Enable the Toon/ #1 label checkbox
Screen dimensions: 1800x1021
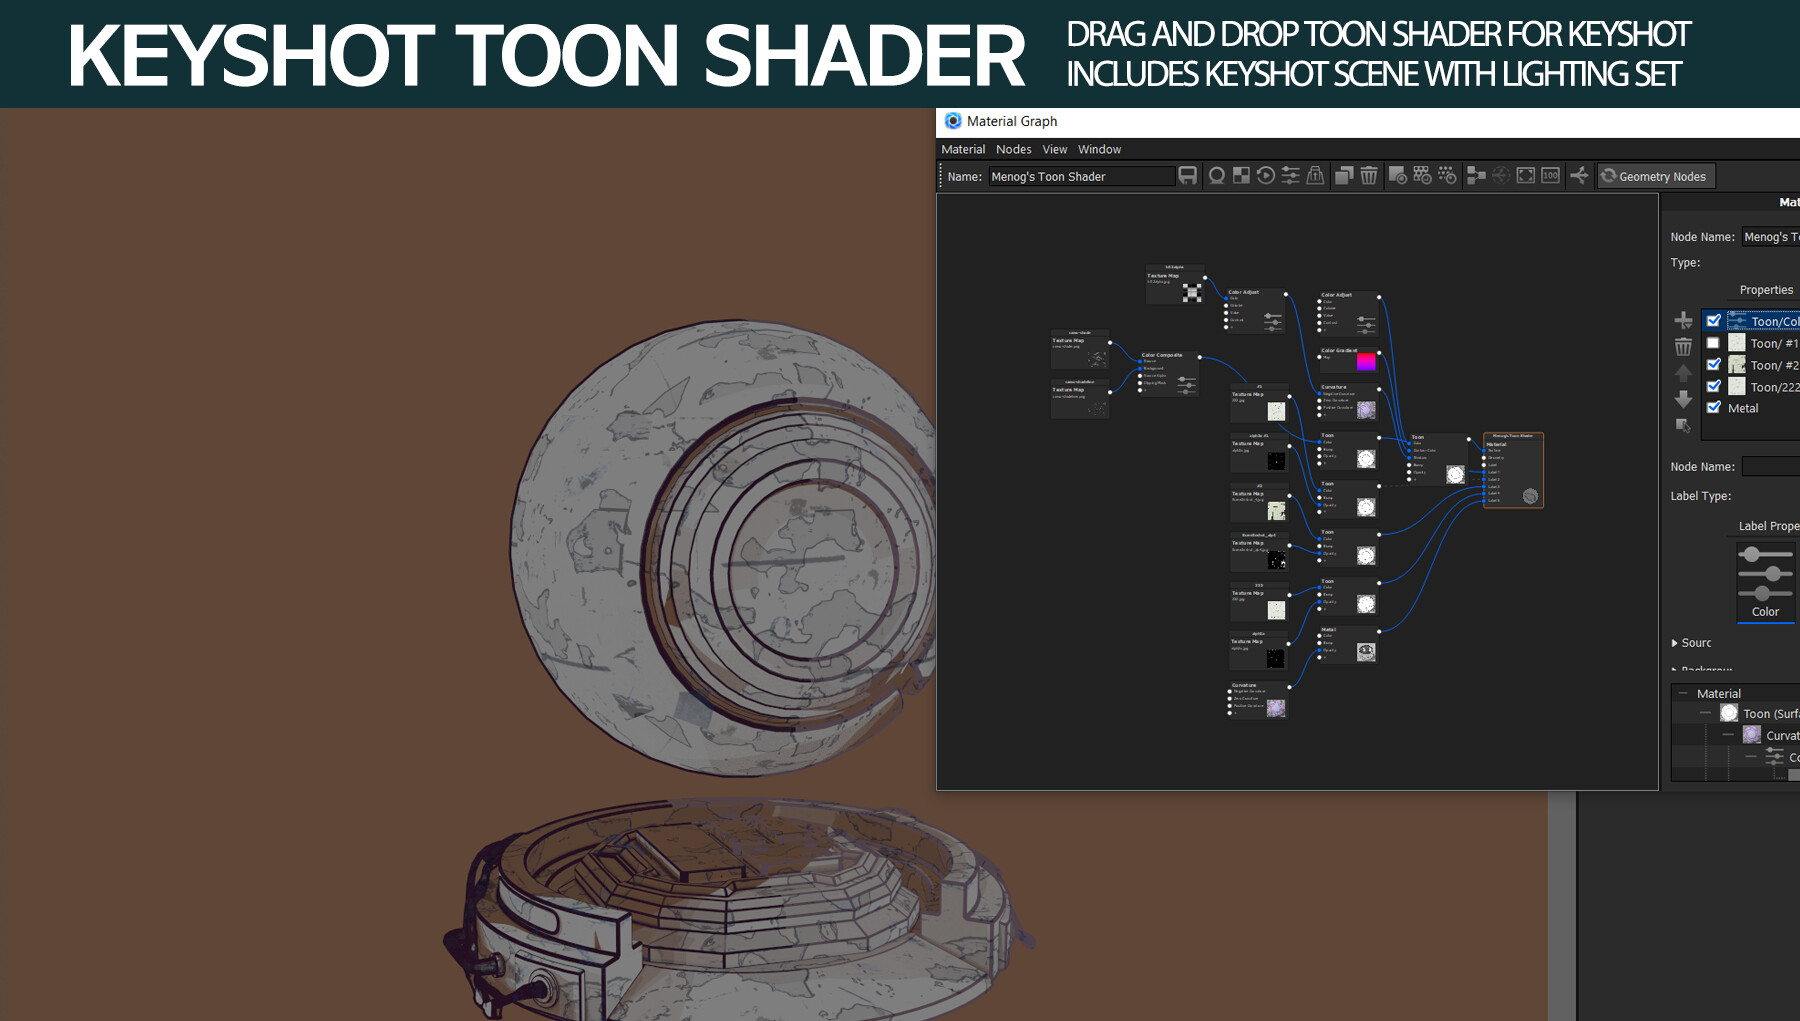(x=1713, y=343)
